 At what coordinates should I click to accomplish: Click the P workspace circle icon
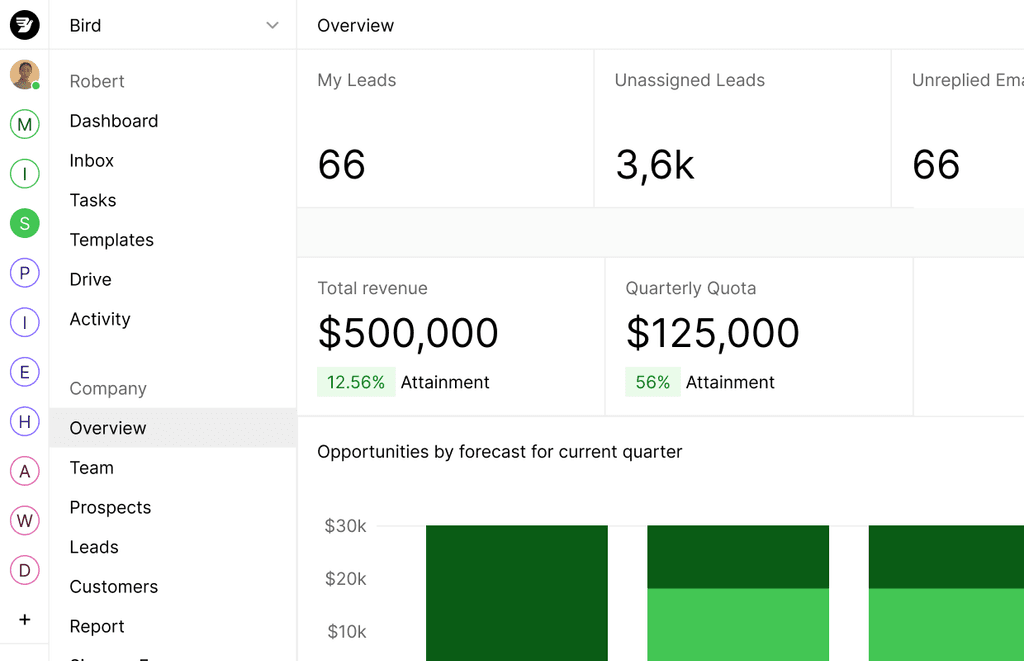24,272
